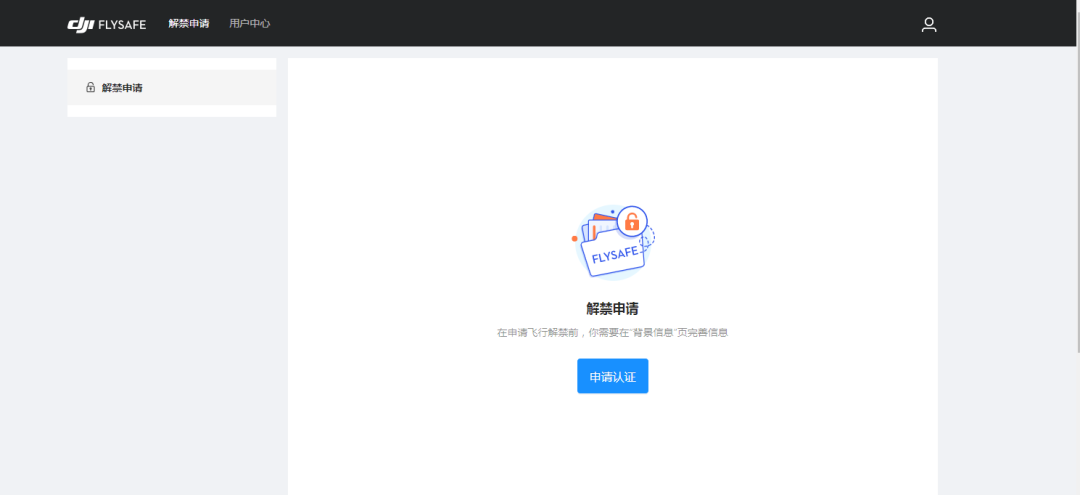Click the description text mentioning 背景信息
1080x495 pixels.
[612, 333]
